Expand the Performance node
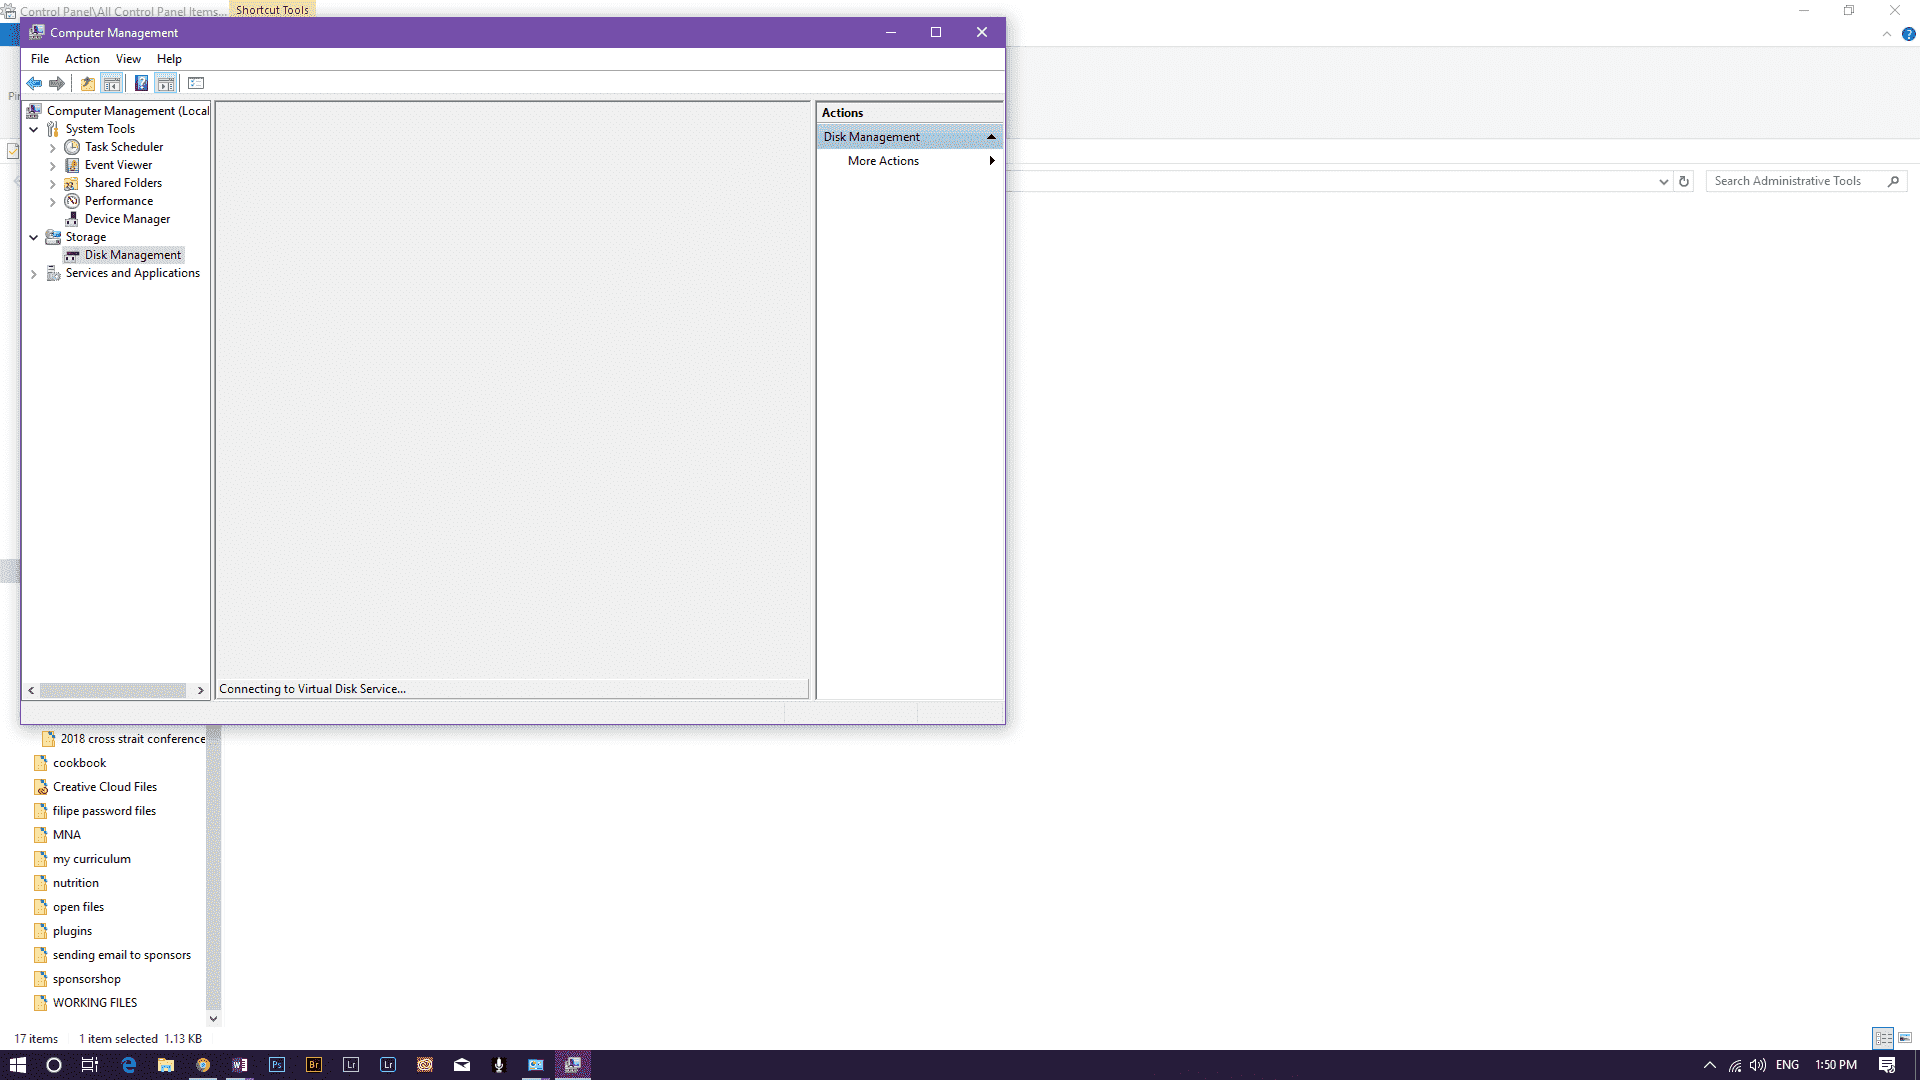This screenshot has width=1920, height=1080. coord(53,202)
